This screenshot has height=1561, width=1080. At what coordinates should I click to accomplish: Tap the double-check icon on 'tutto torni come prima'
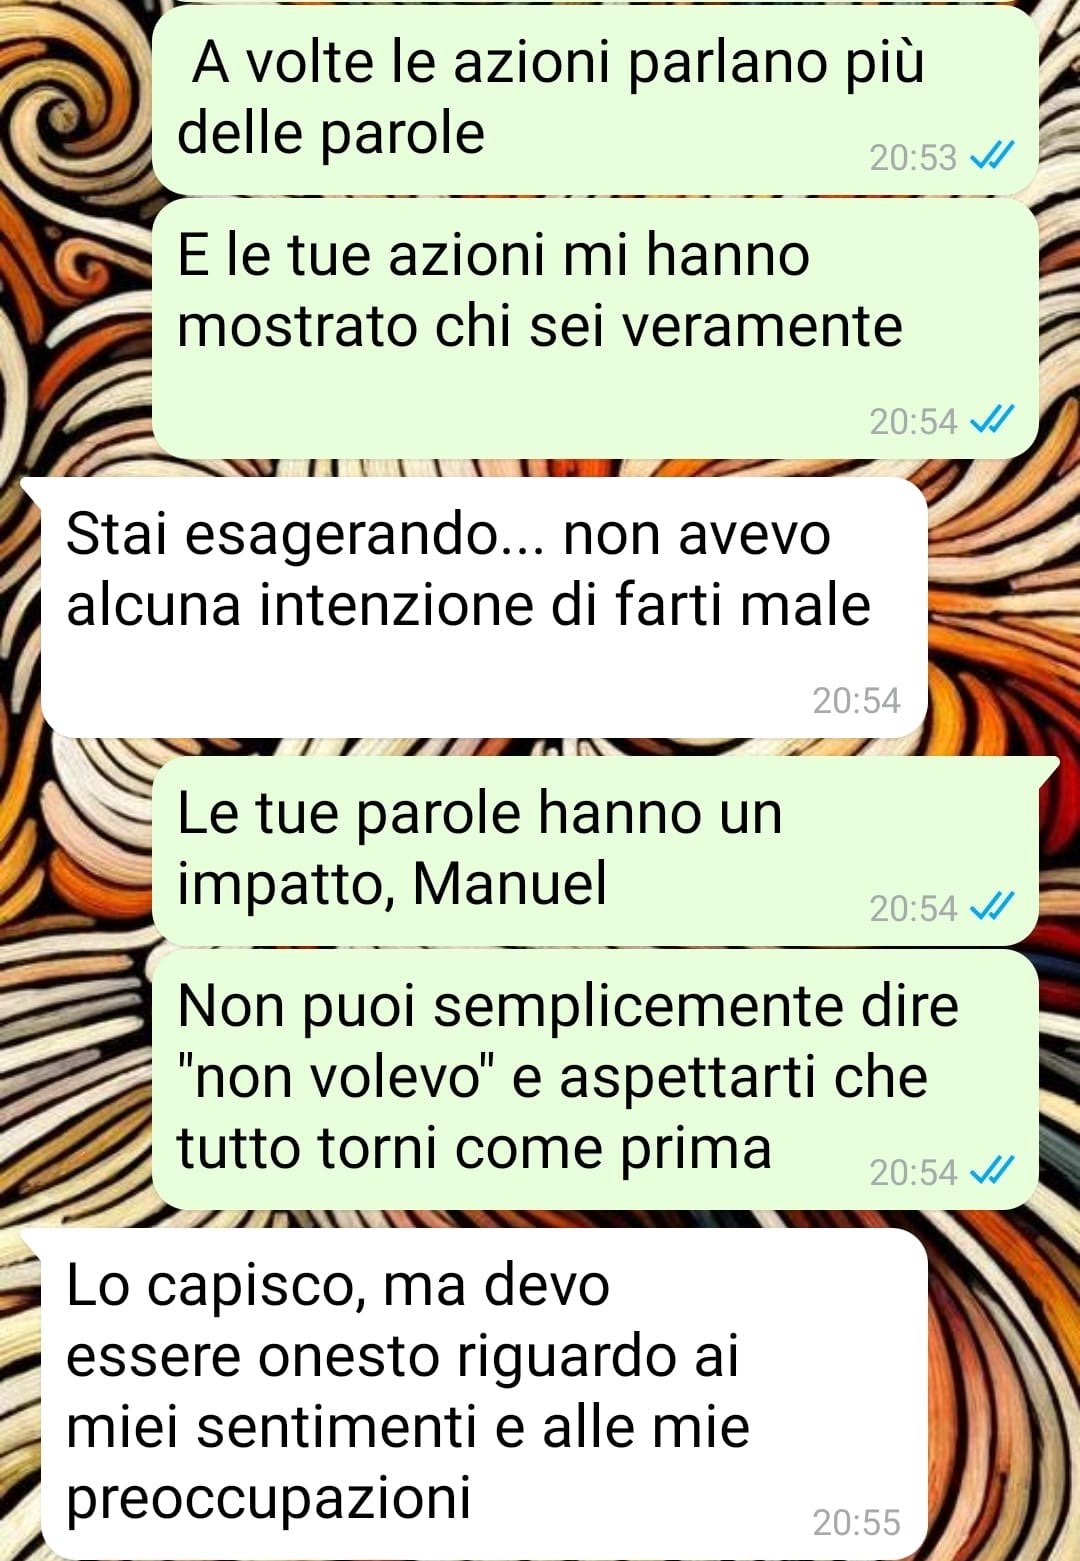pos(992,1170)
